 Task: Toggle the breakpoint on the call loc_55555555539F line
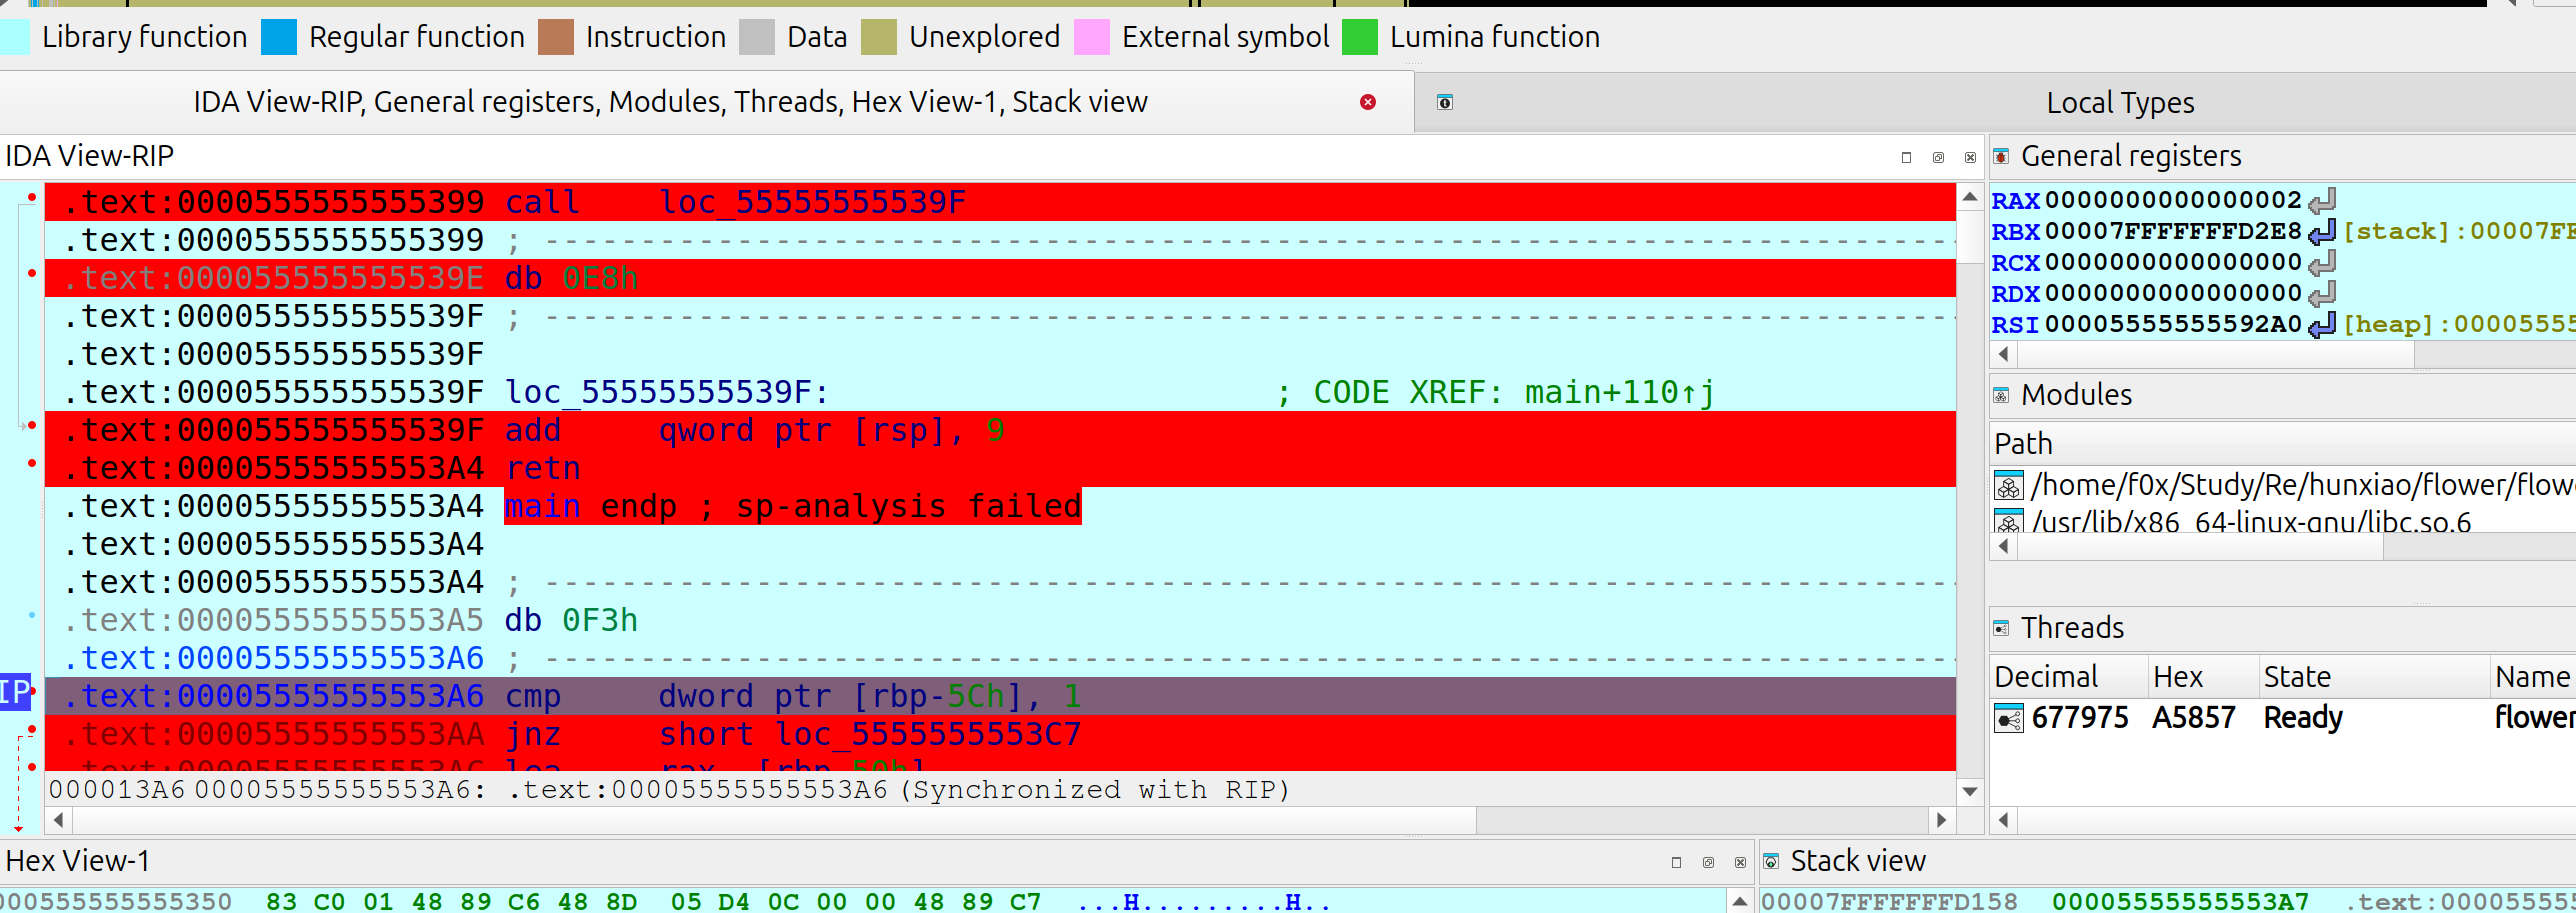(32, 197)
